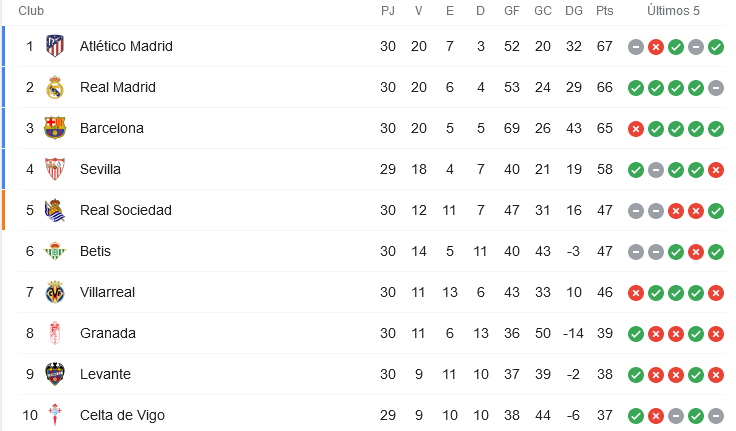This screenshot has height=431, width=736.
Task: Click the Barcelona club crest
Action: 55,128
